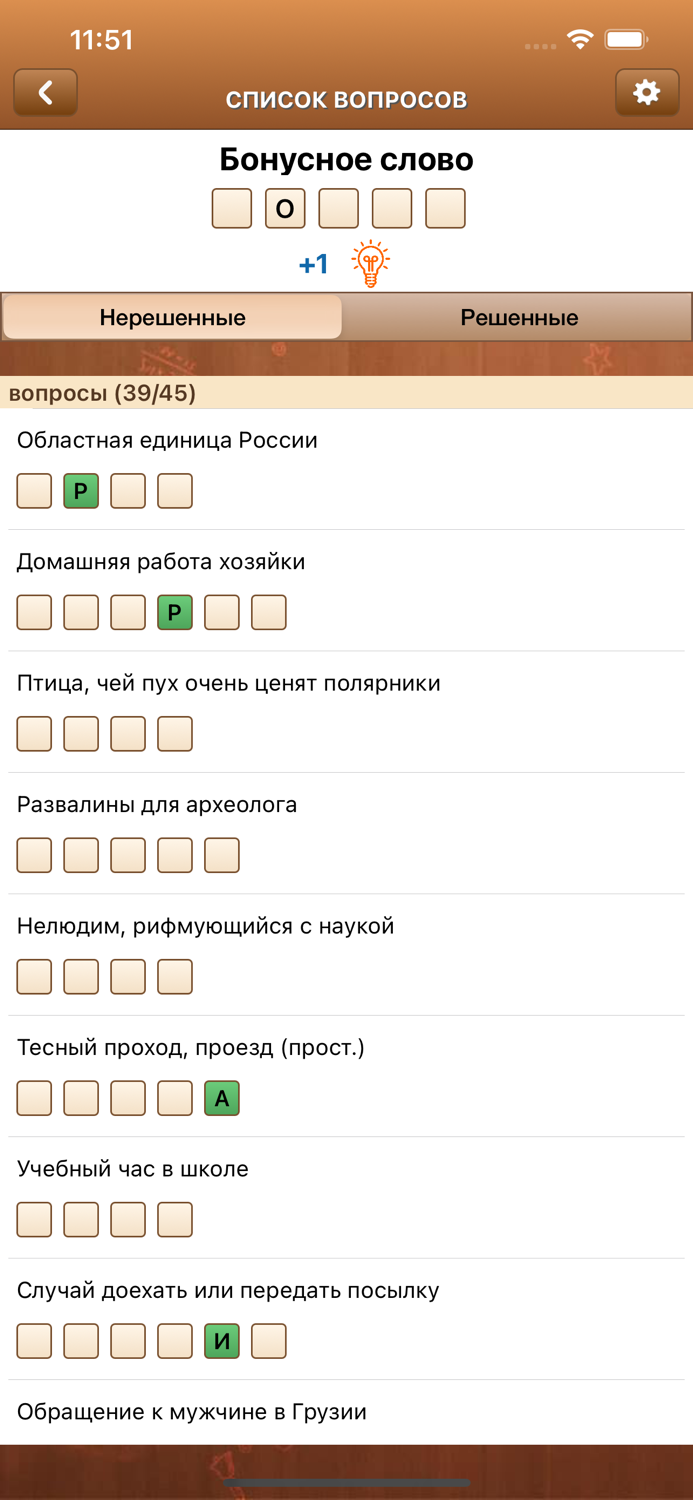Tap the green Р tile under 'Областная единица России'
This screenshot has height=1500, width=693.
(80, 491)
